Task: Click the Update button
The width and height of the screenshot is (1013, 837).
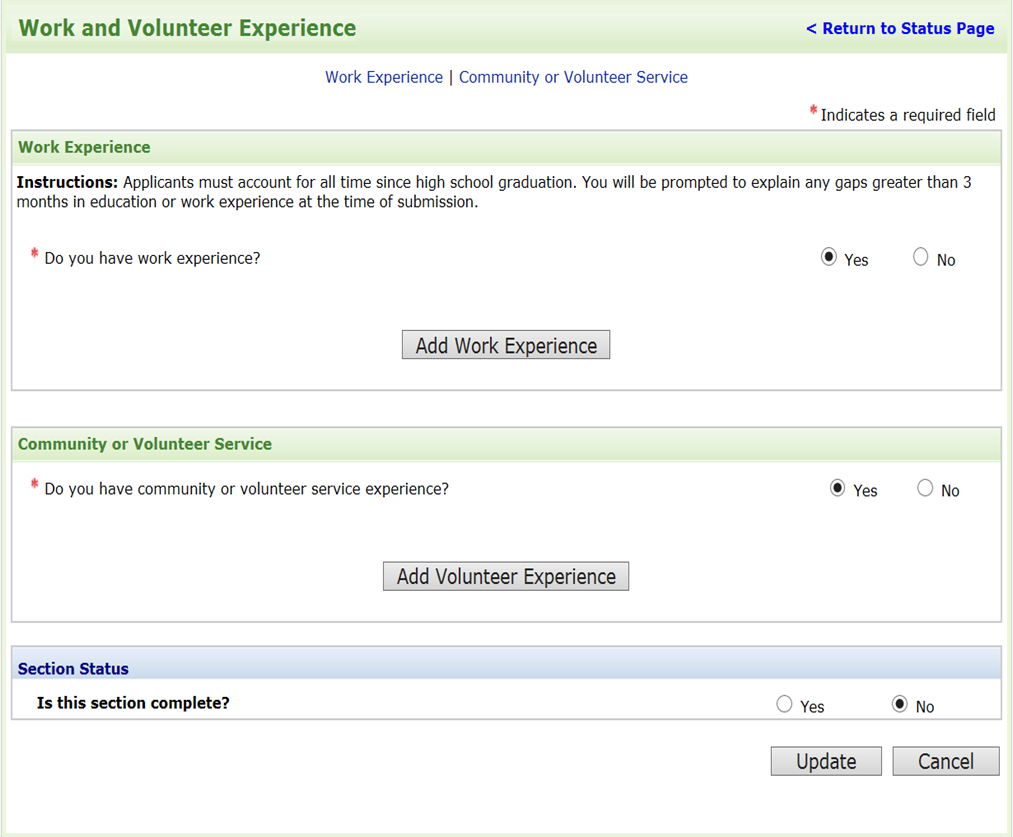Action: [826, 761]
